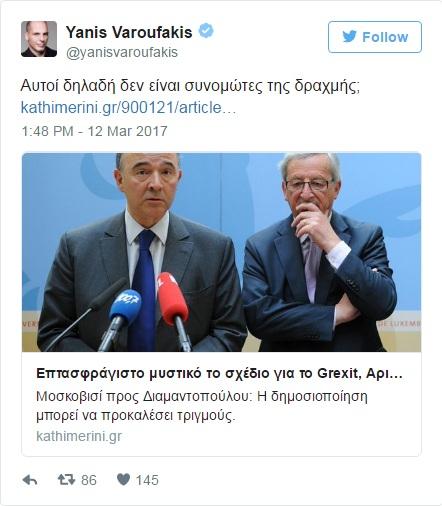Click the Twitter bird icon in Follow
Screen dimensions: 442x506
point(350,36)
